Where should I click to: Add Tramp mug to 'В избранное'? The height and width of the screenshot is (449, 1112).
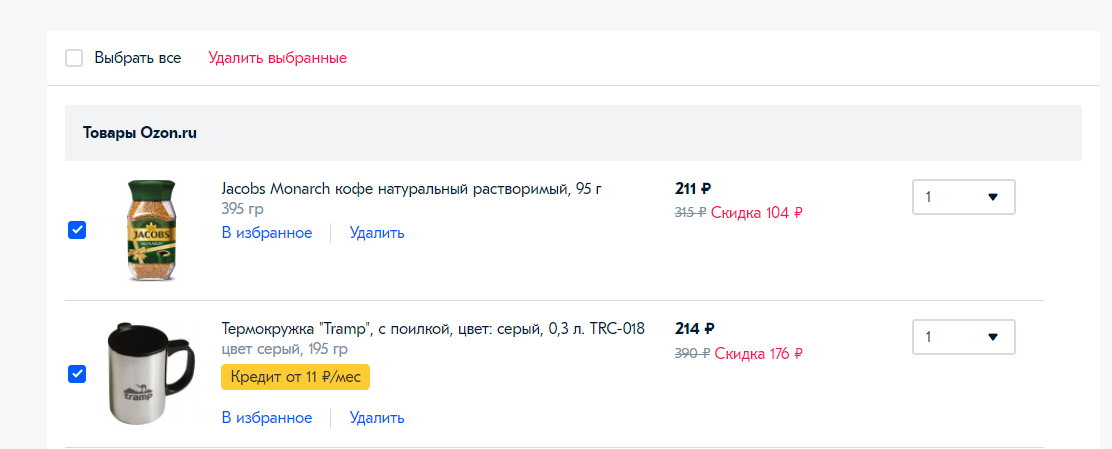[267, 418]
